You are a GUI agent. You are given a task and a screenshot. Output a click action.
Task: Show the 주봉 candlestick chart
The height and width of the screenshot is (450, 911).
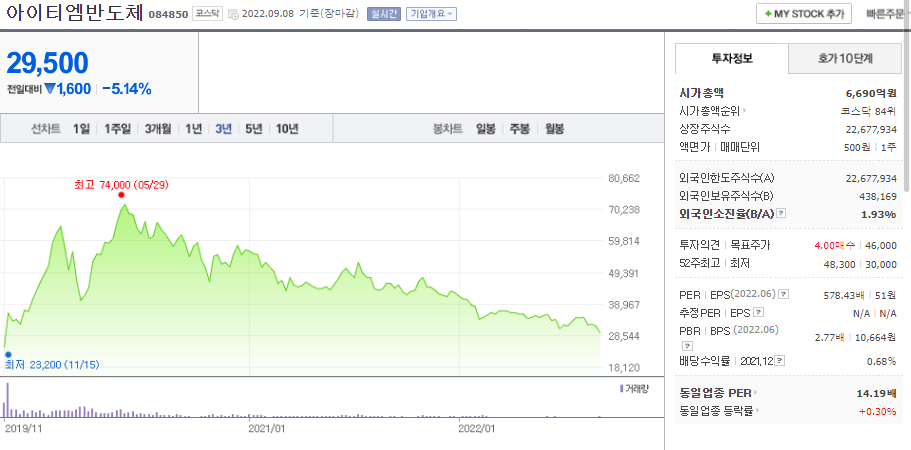[x=519, y=129]
